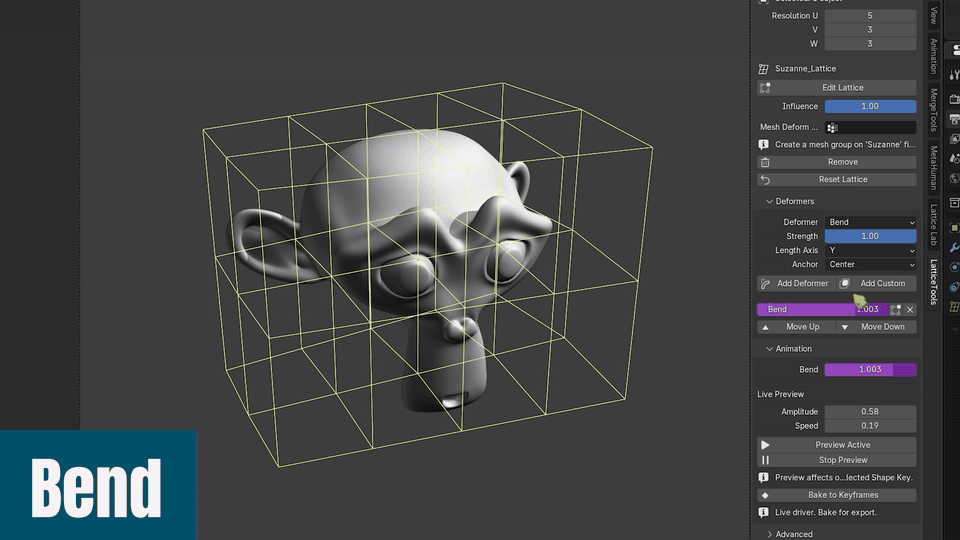
Task: Click the Reset Lattice button
Action: [837, 179]
